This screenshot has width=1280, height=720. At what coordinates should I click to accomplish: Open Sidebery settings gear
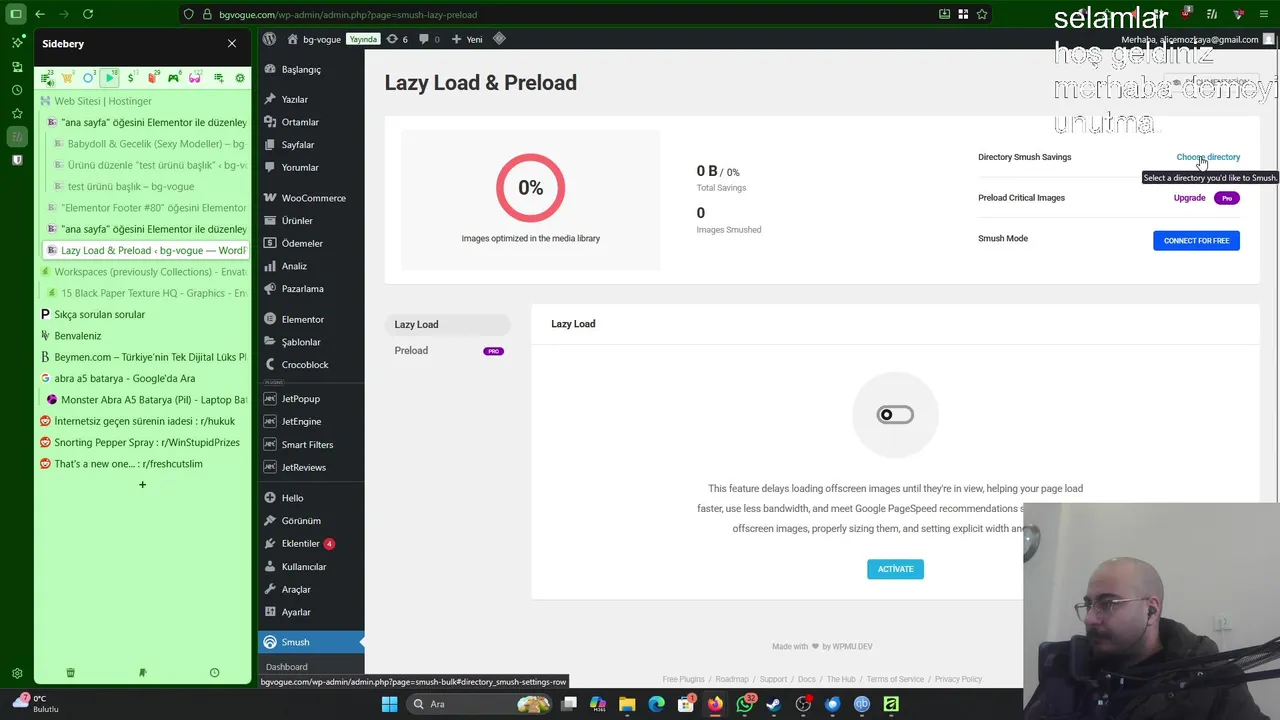[240, 78]
